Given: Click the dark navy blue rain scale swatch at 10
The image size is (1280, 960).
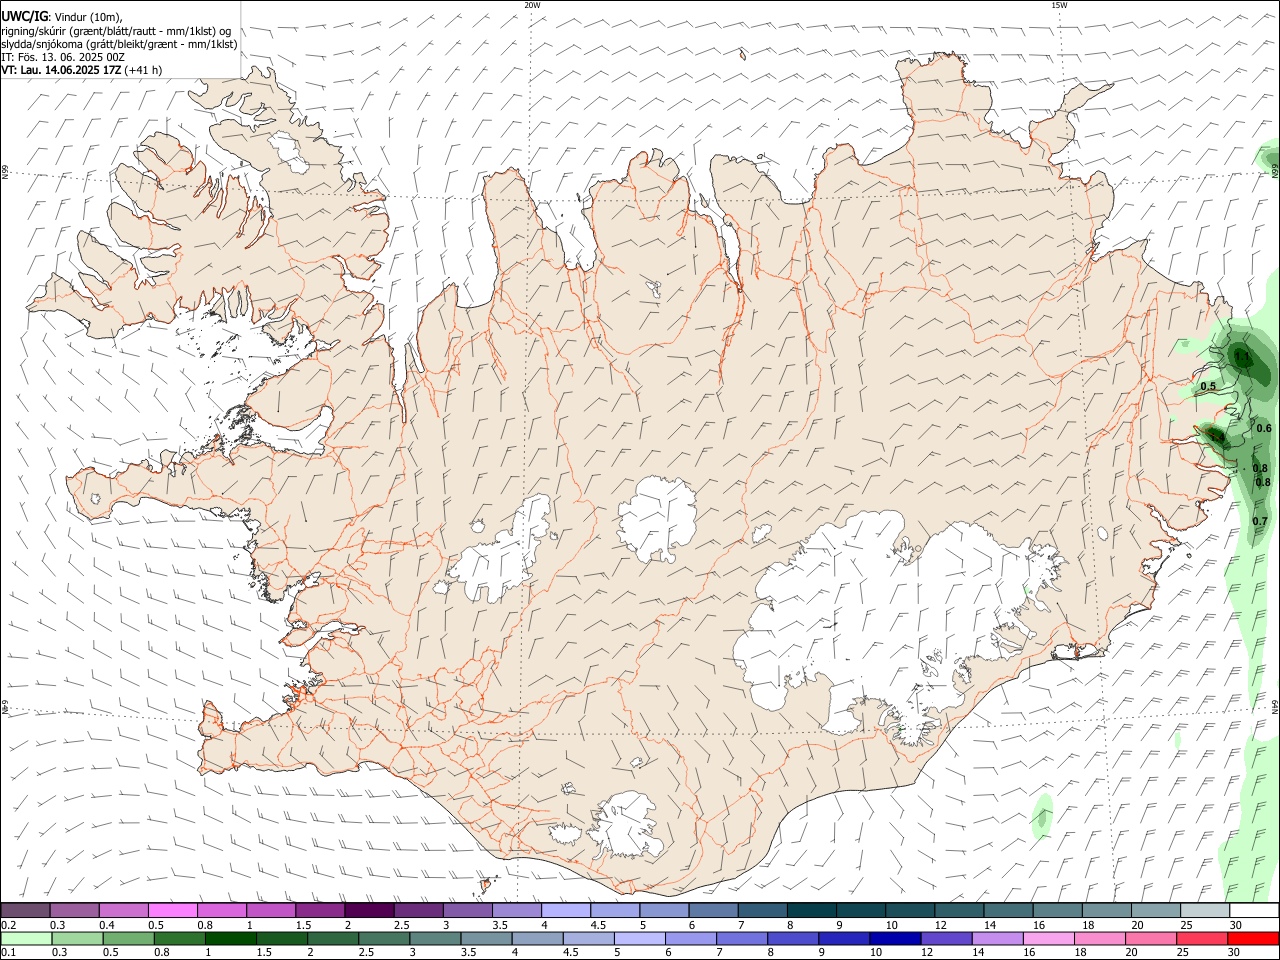Looking at the screenshot, I should pyautogui.click(x=894, y=938).
